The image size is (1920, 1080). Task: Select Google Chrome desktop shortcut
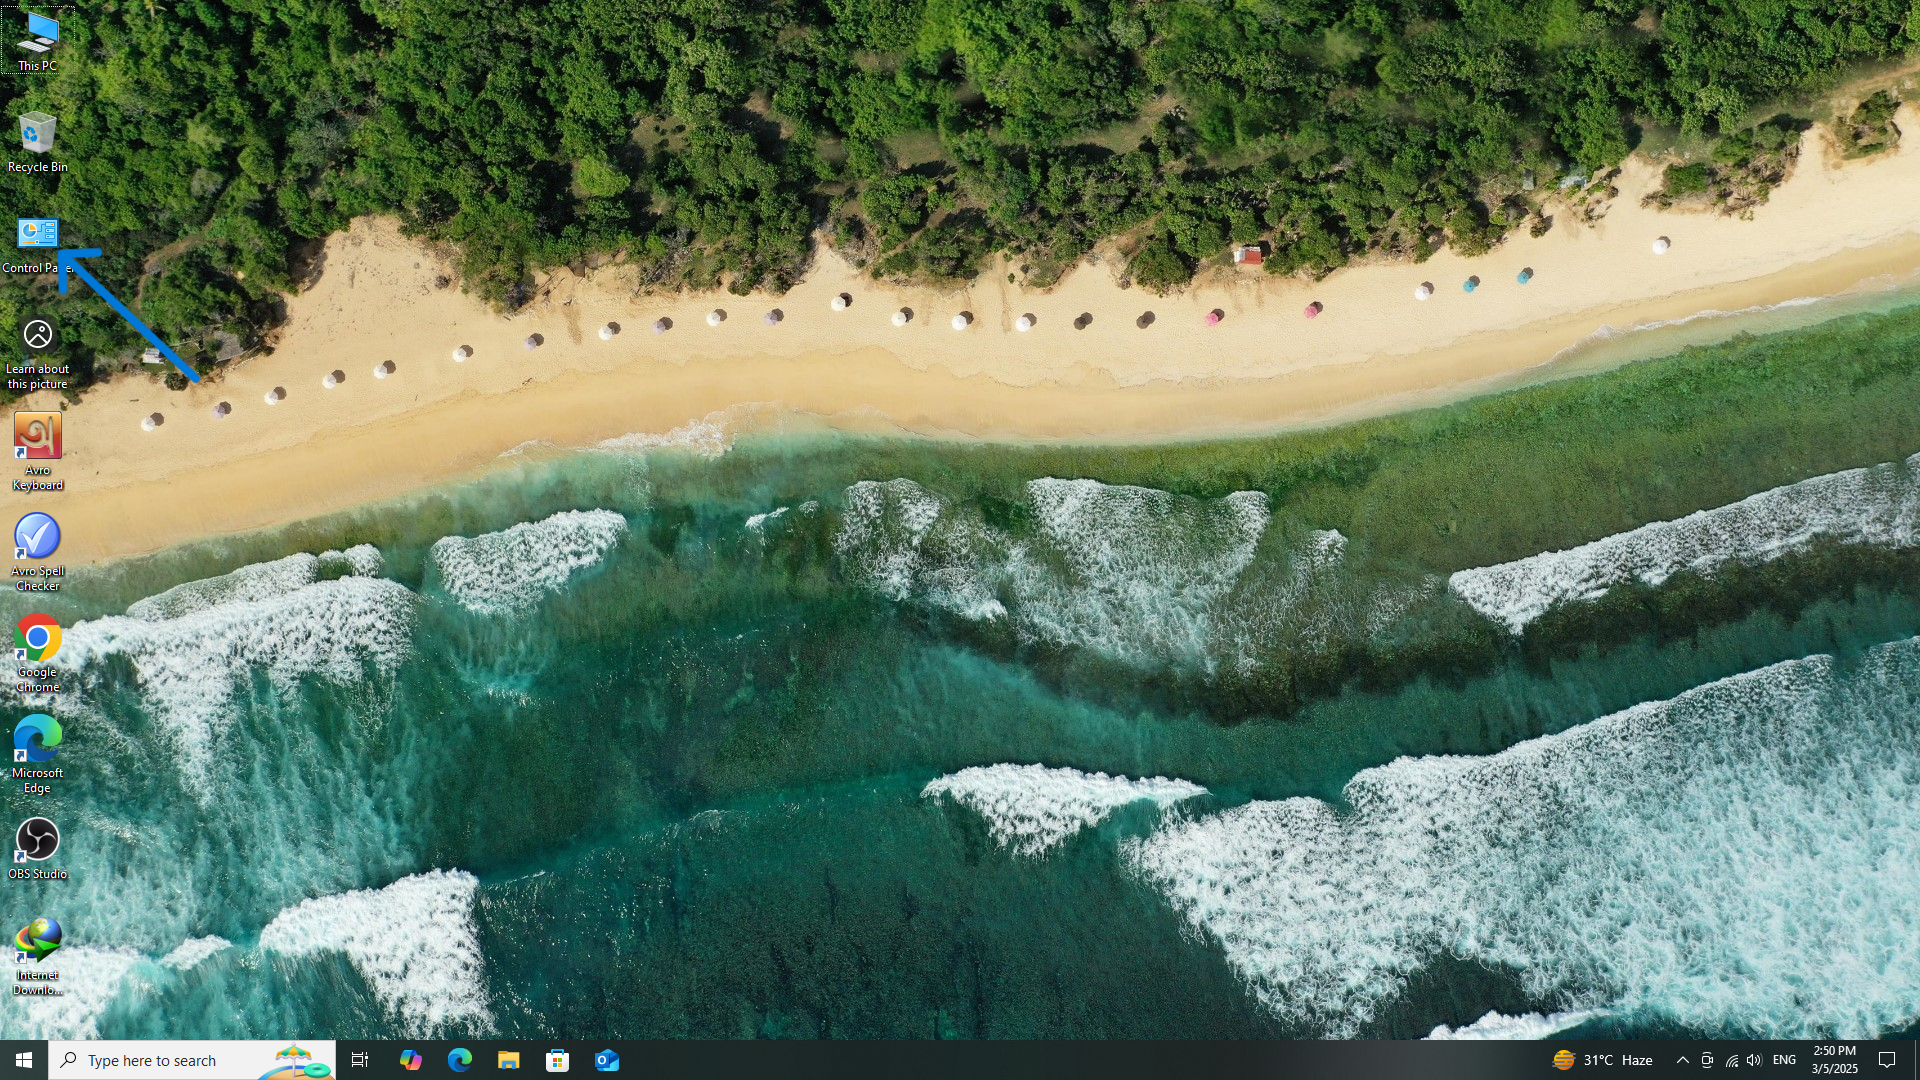click(37, 648)
